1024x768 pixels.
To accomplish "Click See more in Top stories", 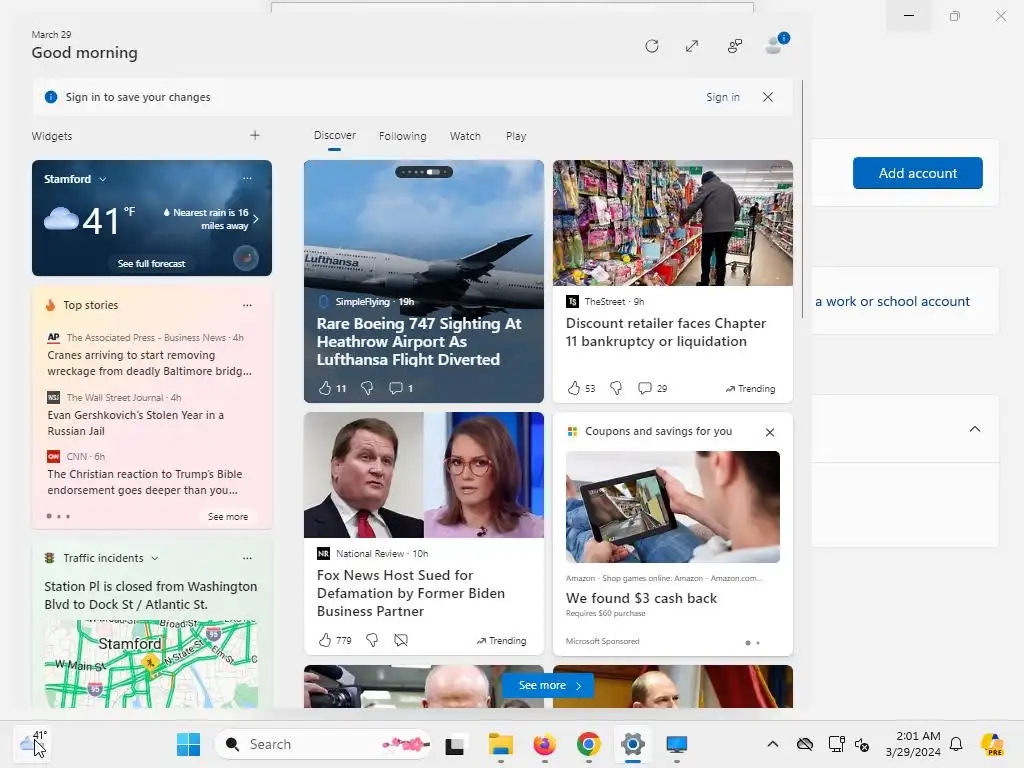I will coord(228,517).
